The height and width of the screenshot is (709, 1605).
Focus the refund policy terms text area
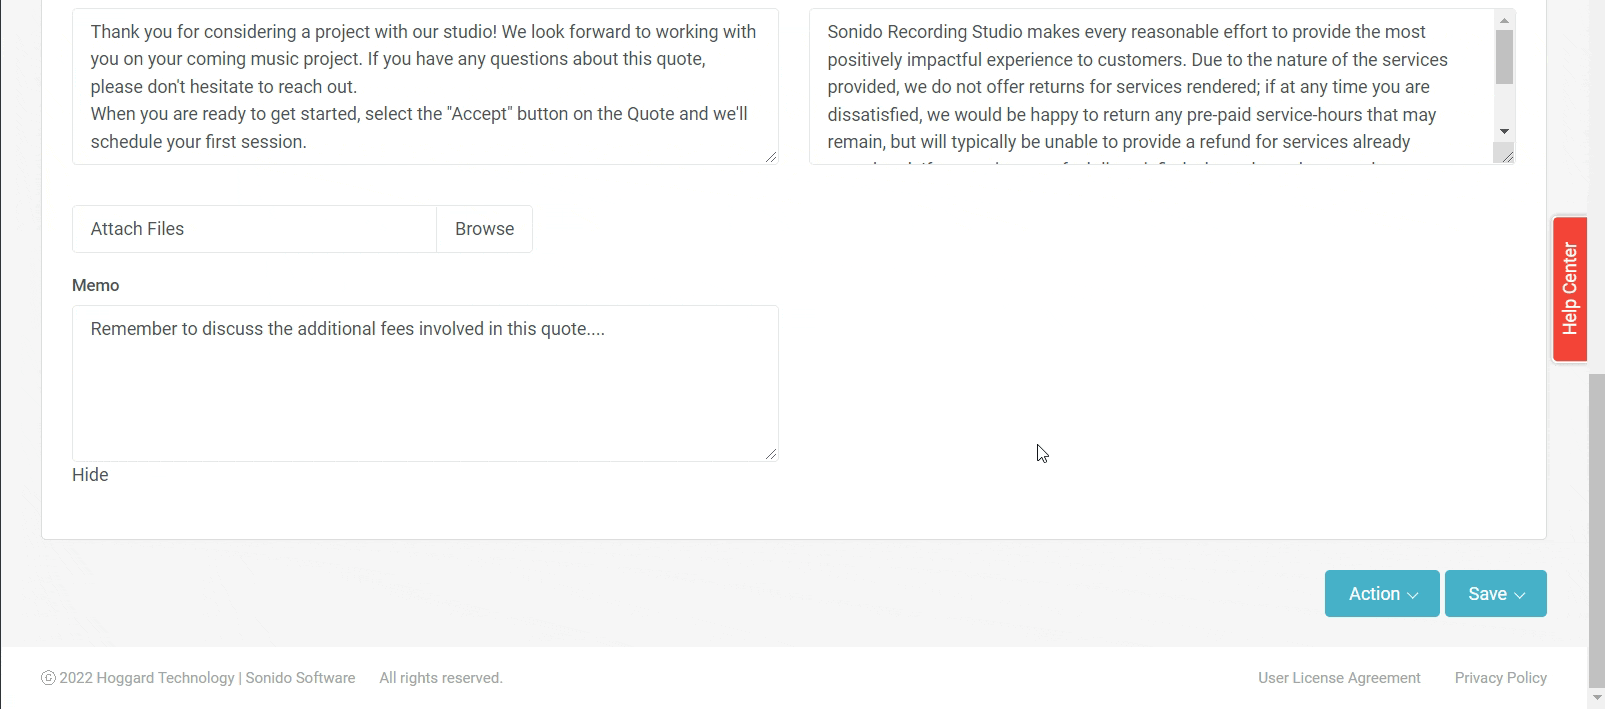[x=1150, y=87]
